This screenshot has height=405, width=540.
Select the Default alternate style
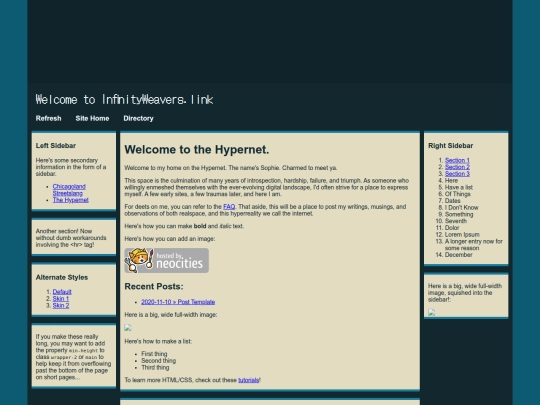62,292
